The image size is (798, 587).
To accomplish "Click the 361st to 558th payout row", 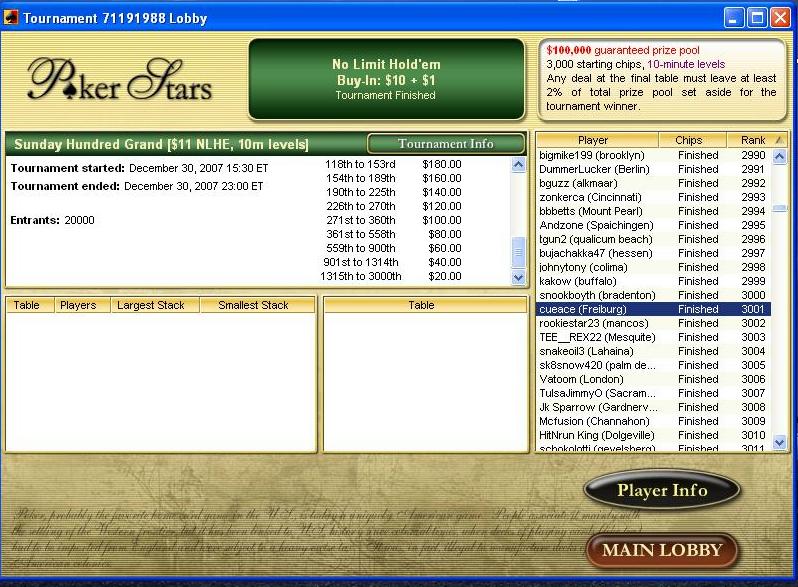I will tap(393, 234).
